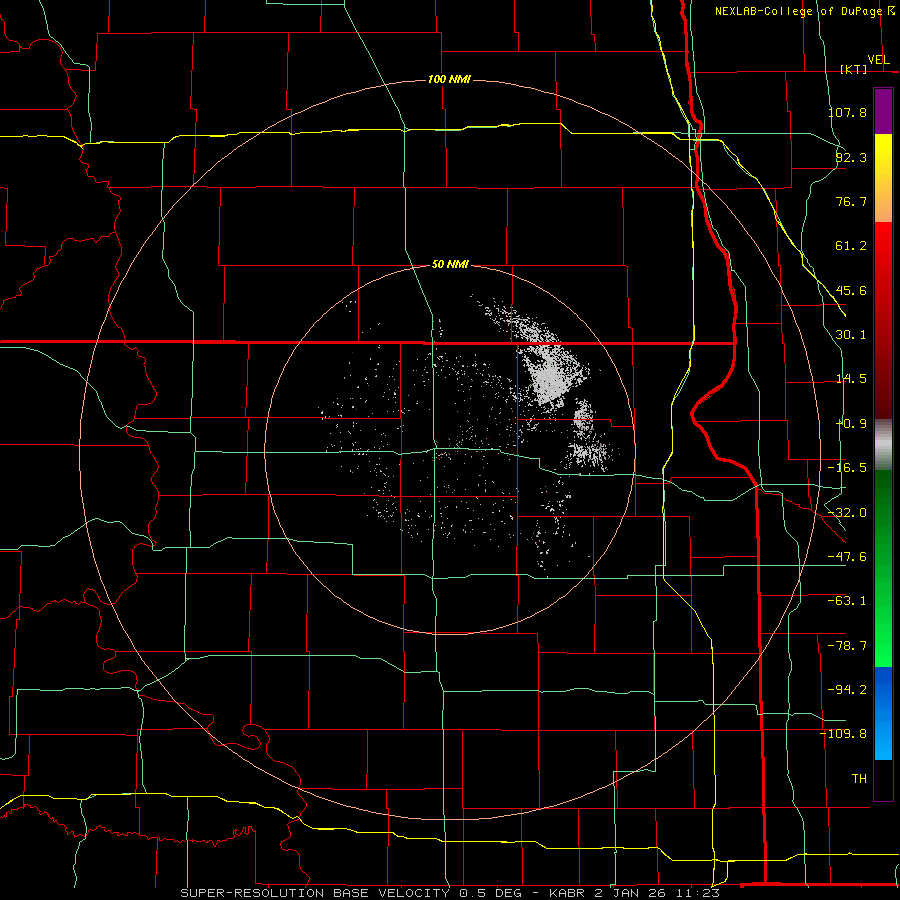Click the 30.1 velocity scale value
The height and width of the screenshot is (900, 900).
[851, 335]
